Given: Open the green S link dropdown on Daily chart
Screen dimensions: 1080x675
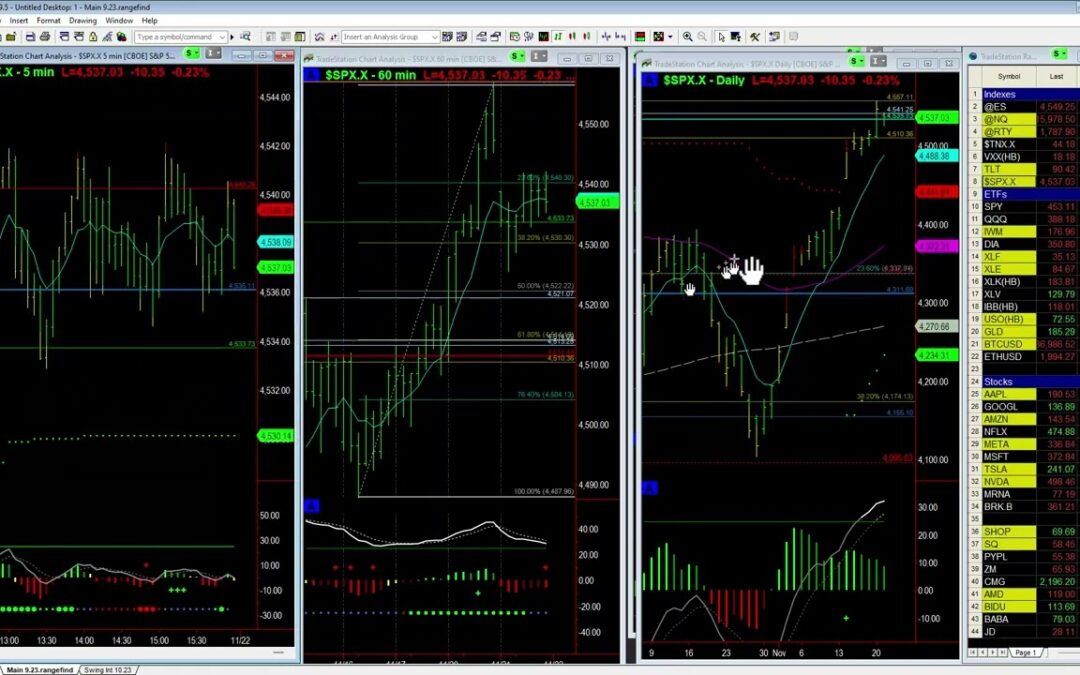Looking at the screenshot, I should click(856, 61).
